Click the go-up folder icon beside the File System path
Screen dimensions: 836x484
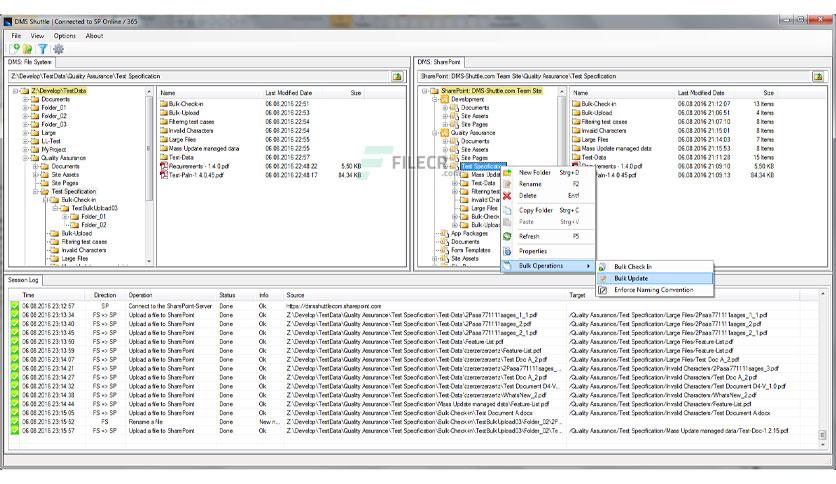397,76
